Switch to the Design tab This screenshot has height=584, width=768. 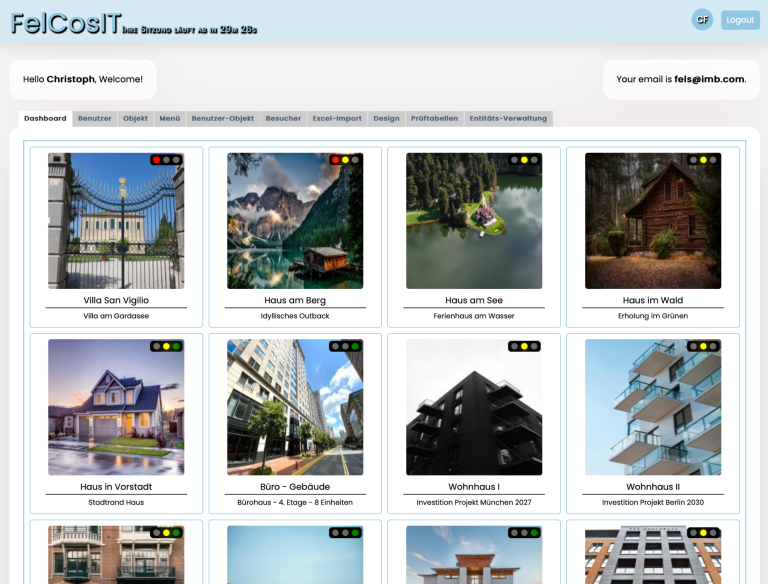[386, 119]
